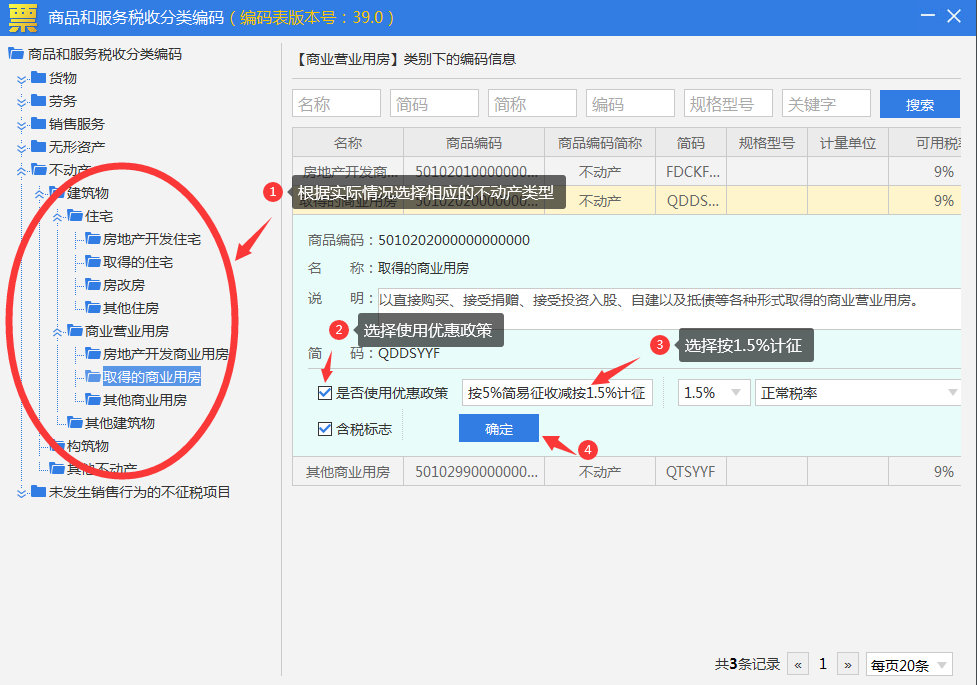977x685 pixels.
Task: Toggle the 是否使用优惠政策 checkbox
Action: pos(325,393)
